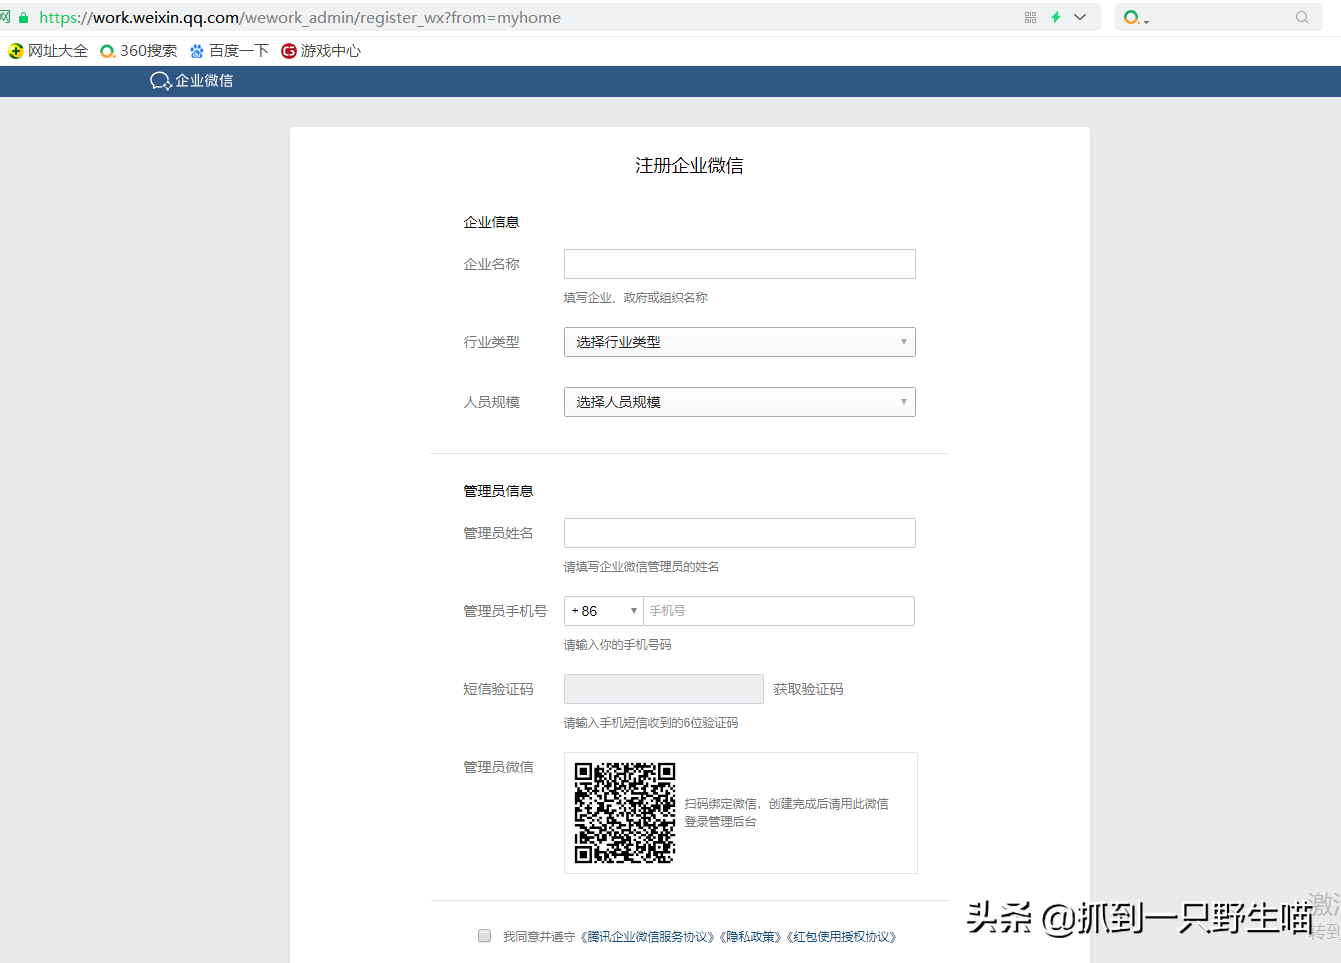Open 红包使用授权协议 link
Screen dimensions: 1341x963
842,937
